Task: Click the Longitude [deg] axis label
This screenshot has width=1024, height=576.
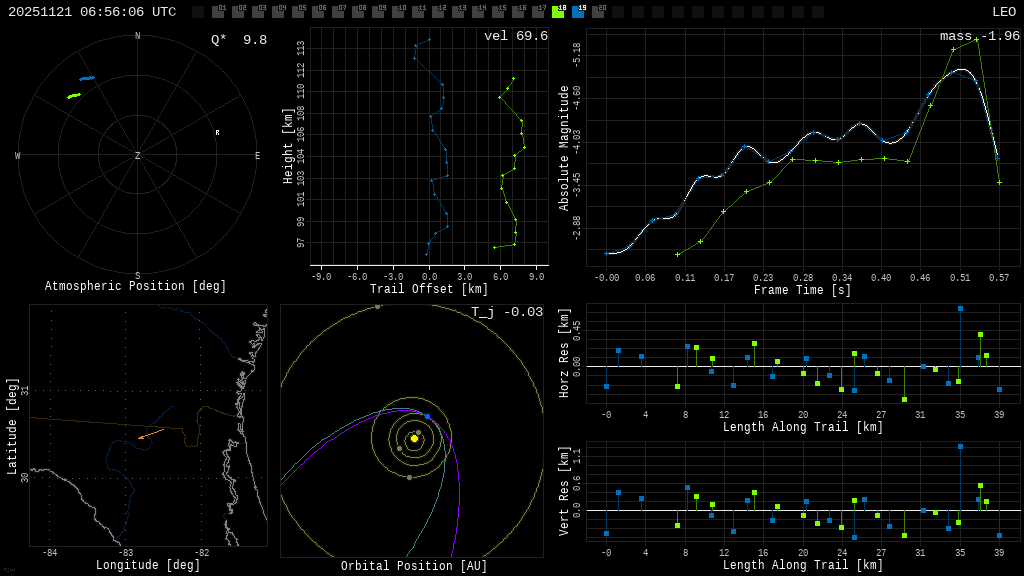Action: pyautogui.click(x=148, y=565)
